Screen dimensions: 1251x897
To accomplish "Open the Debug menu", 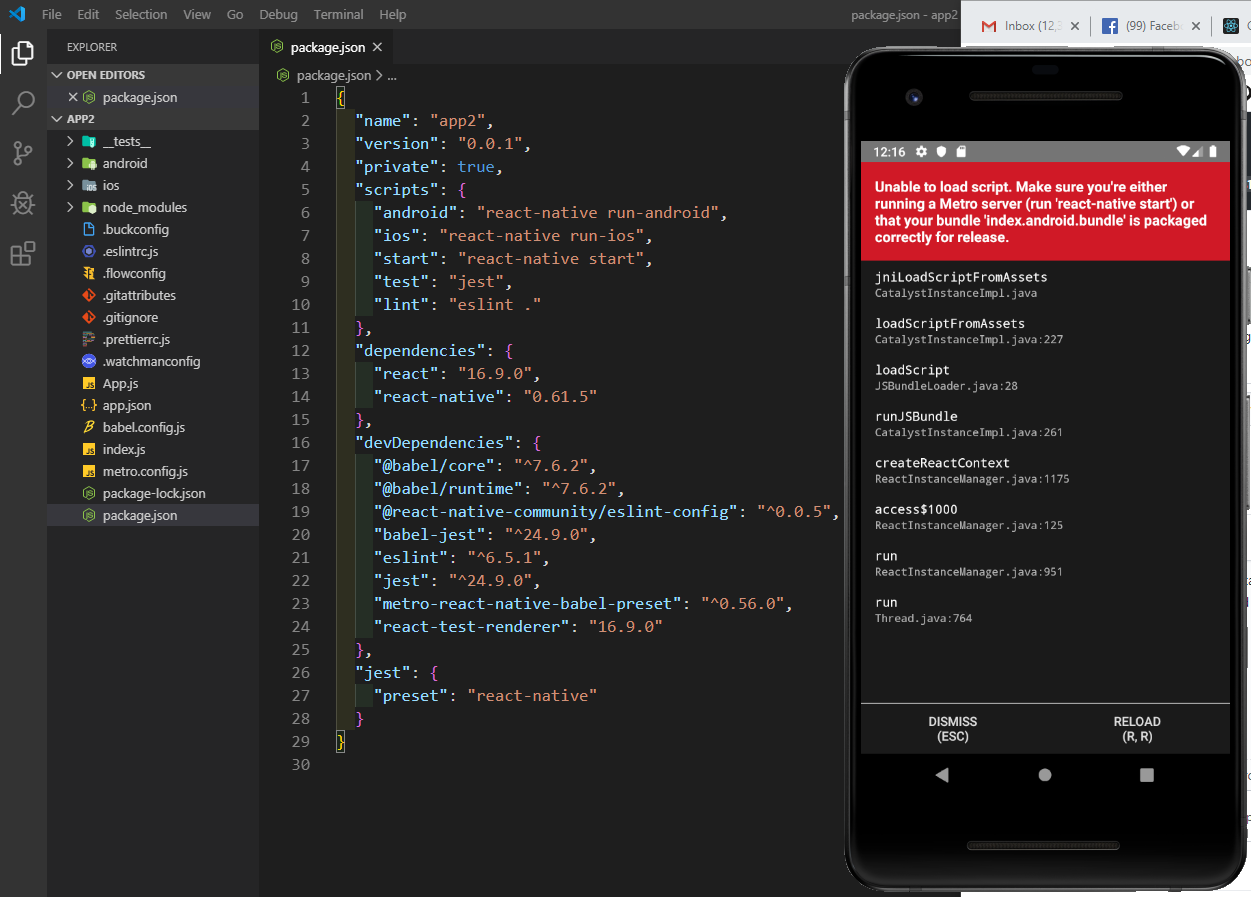I will click(x=278, y=14).
